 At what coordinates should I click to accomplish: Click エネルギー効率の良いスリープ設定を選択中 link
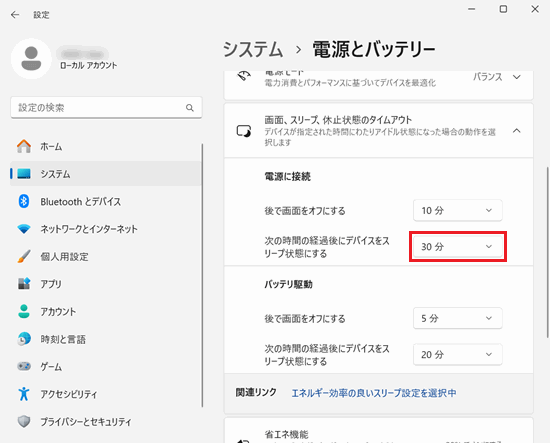374,393
